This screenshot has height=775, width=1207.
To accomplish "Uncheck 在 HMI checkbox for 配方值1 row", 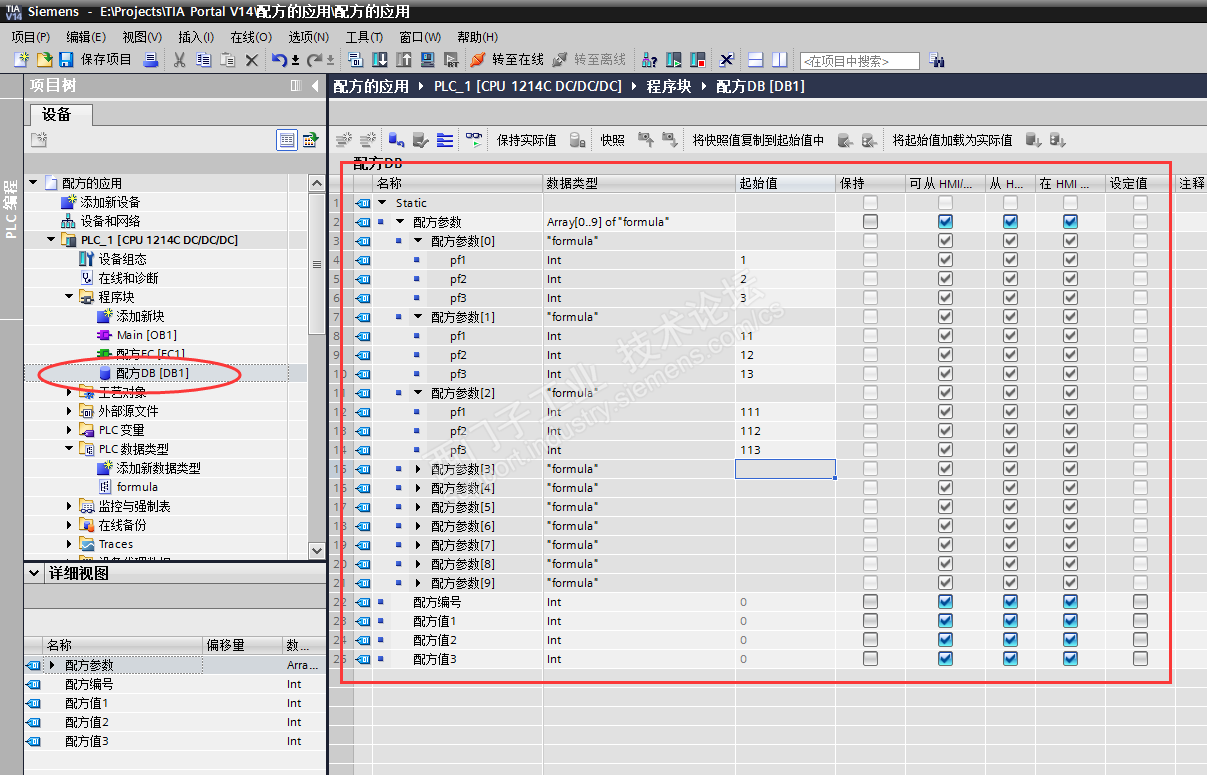I will point(1070,621).
